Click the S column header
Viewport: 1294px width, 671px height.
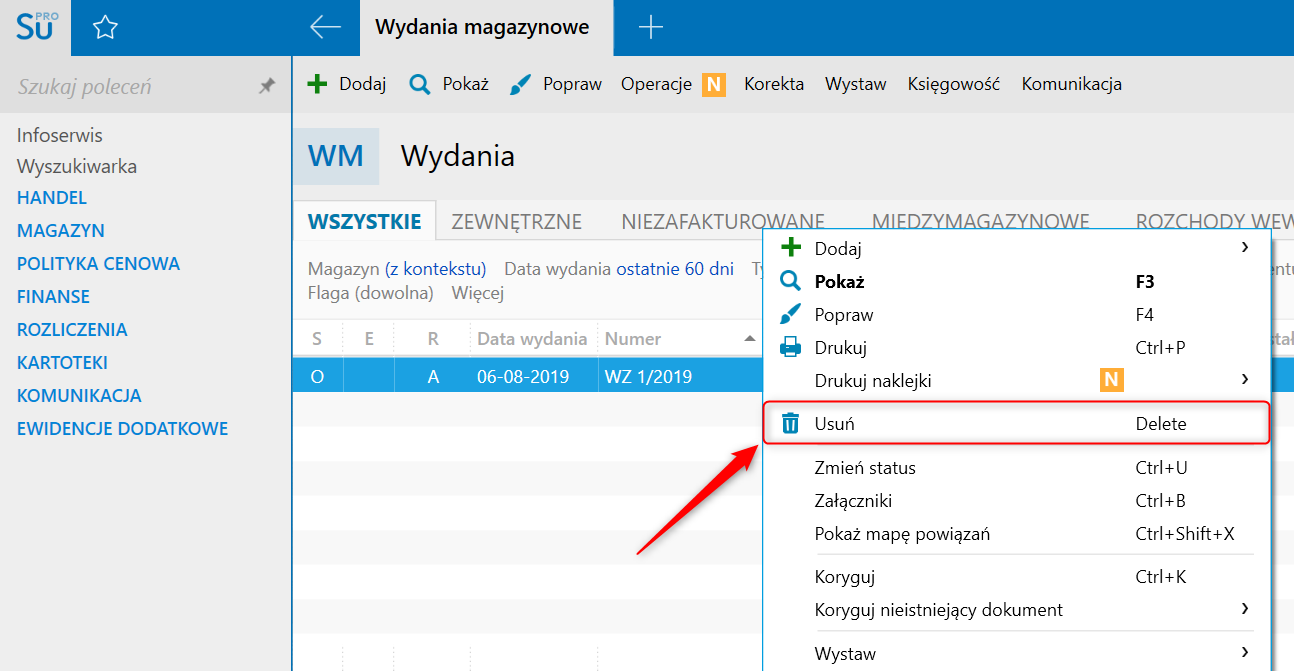[x=317, y=339]
